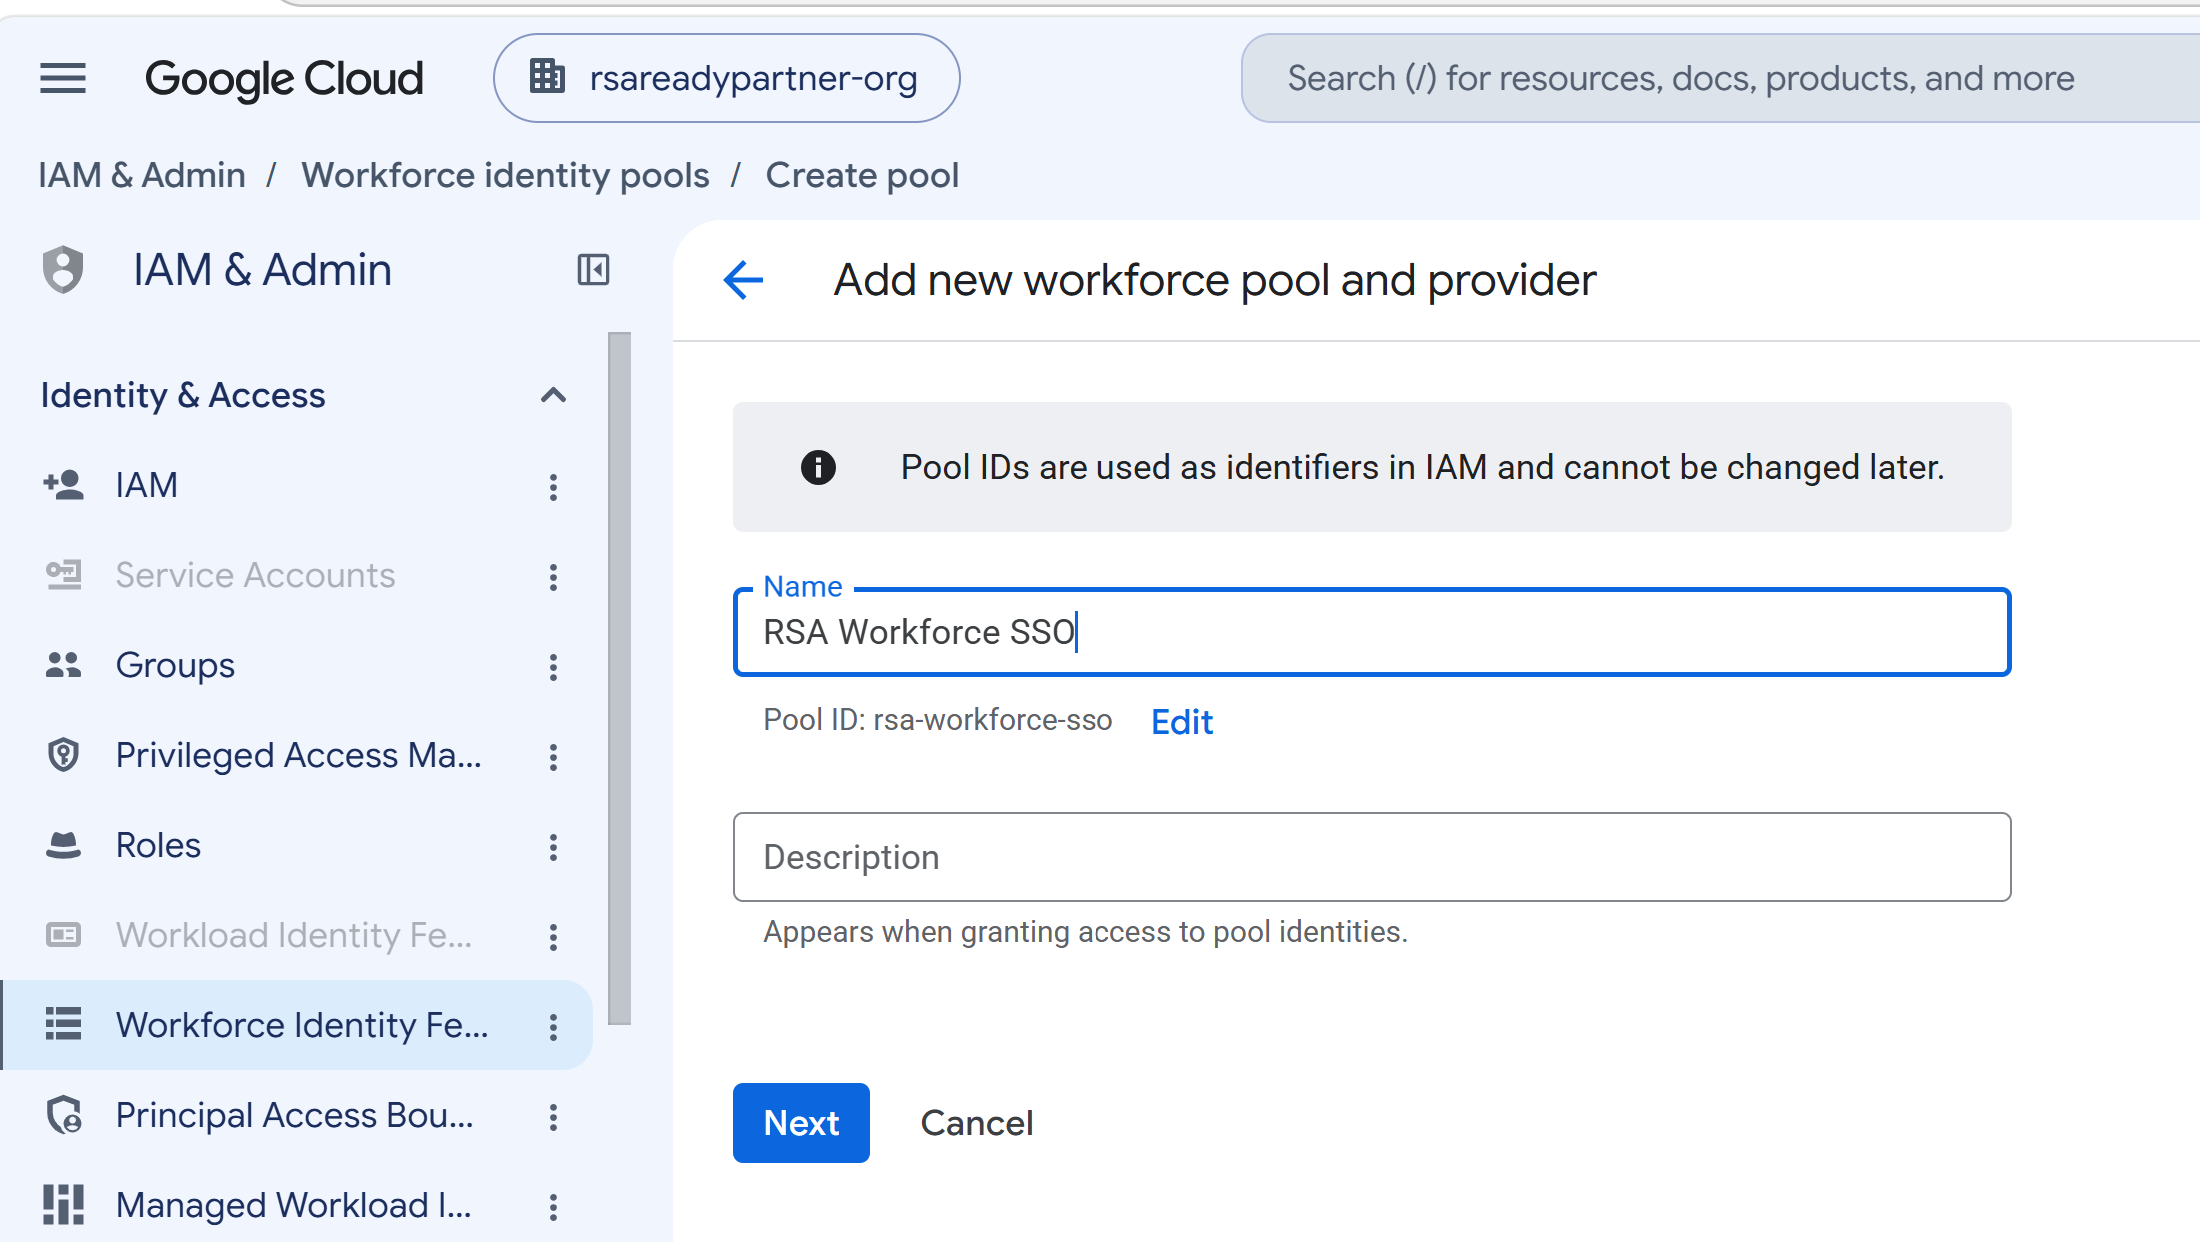The height and width of the screenshot is (1242, 2200).
Task: Click the Roles hat icon
Action: tap(63, 845)
